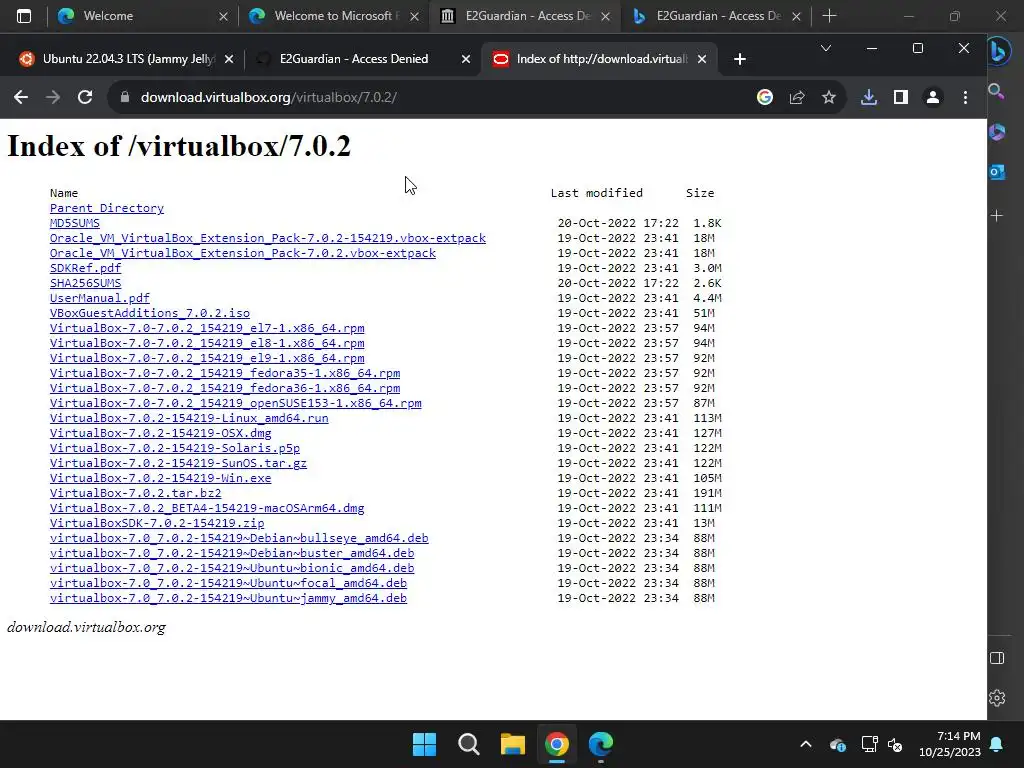Open Edge sidebar settings gear

997,698
